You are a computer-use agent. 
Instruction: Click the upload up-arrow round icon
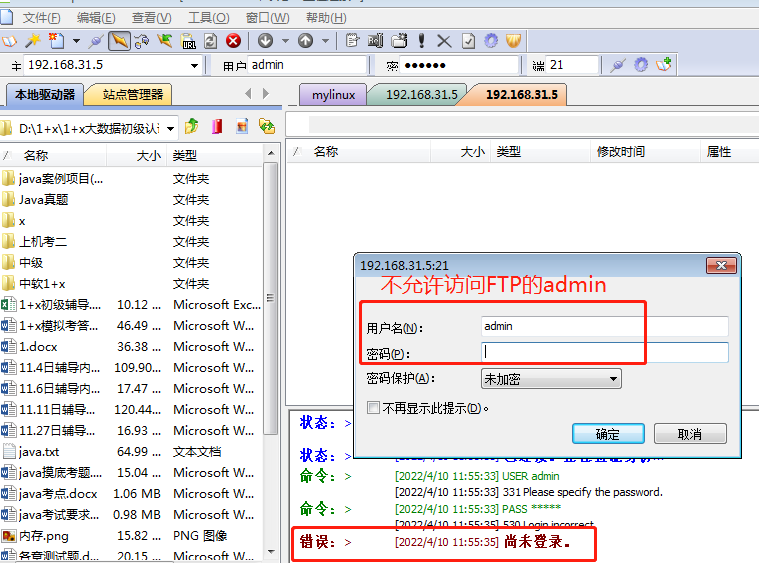[x=305, y=41]
